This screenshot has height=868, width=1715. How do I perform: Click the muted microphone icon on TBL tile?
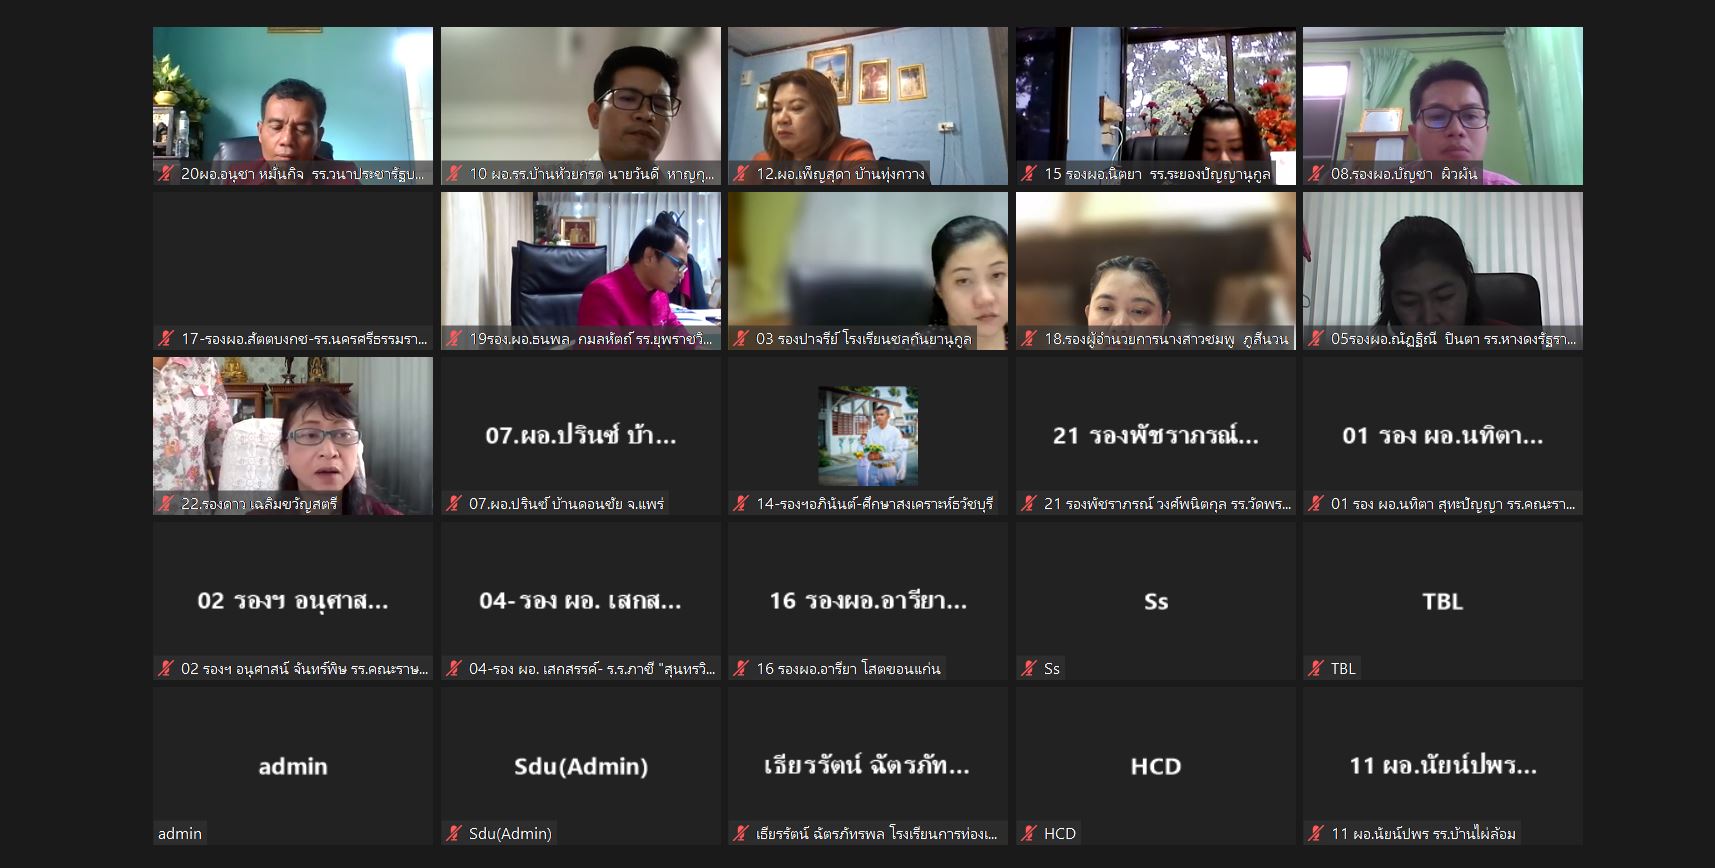click(1316, 669)
